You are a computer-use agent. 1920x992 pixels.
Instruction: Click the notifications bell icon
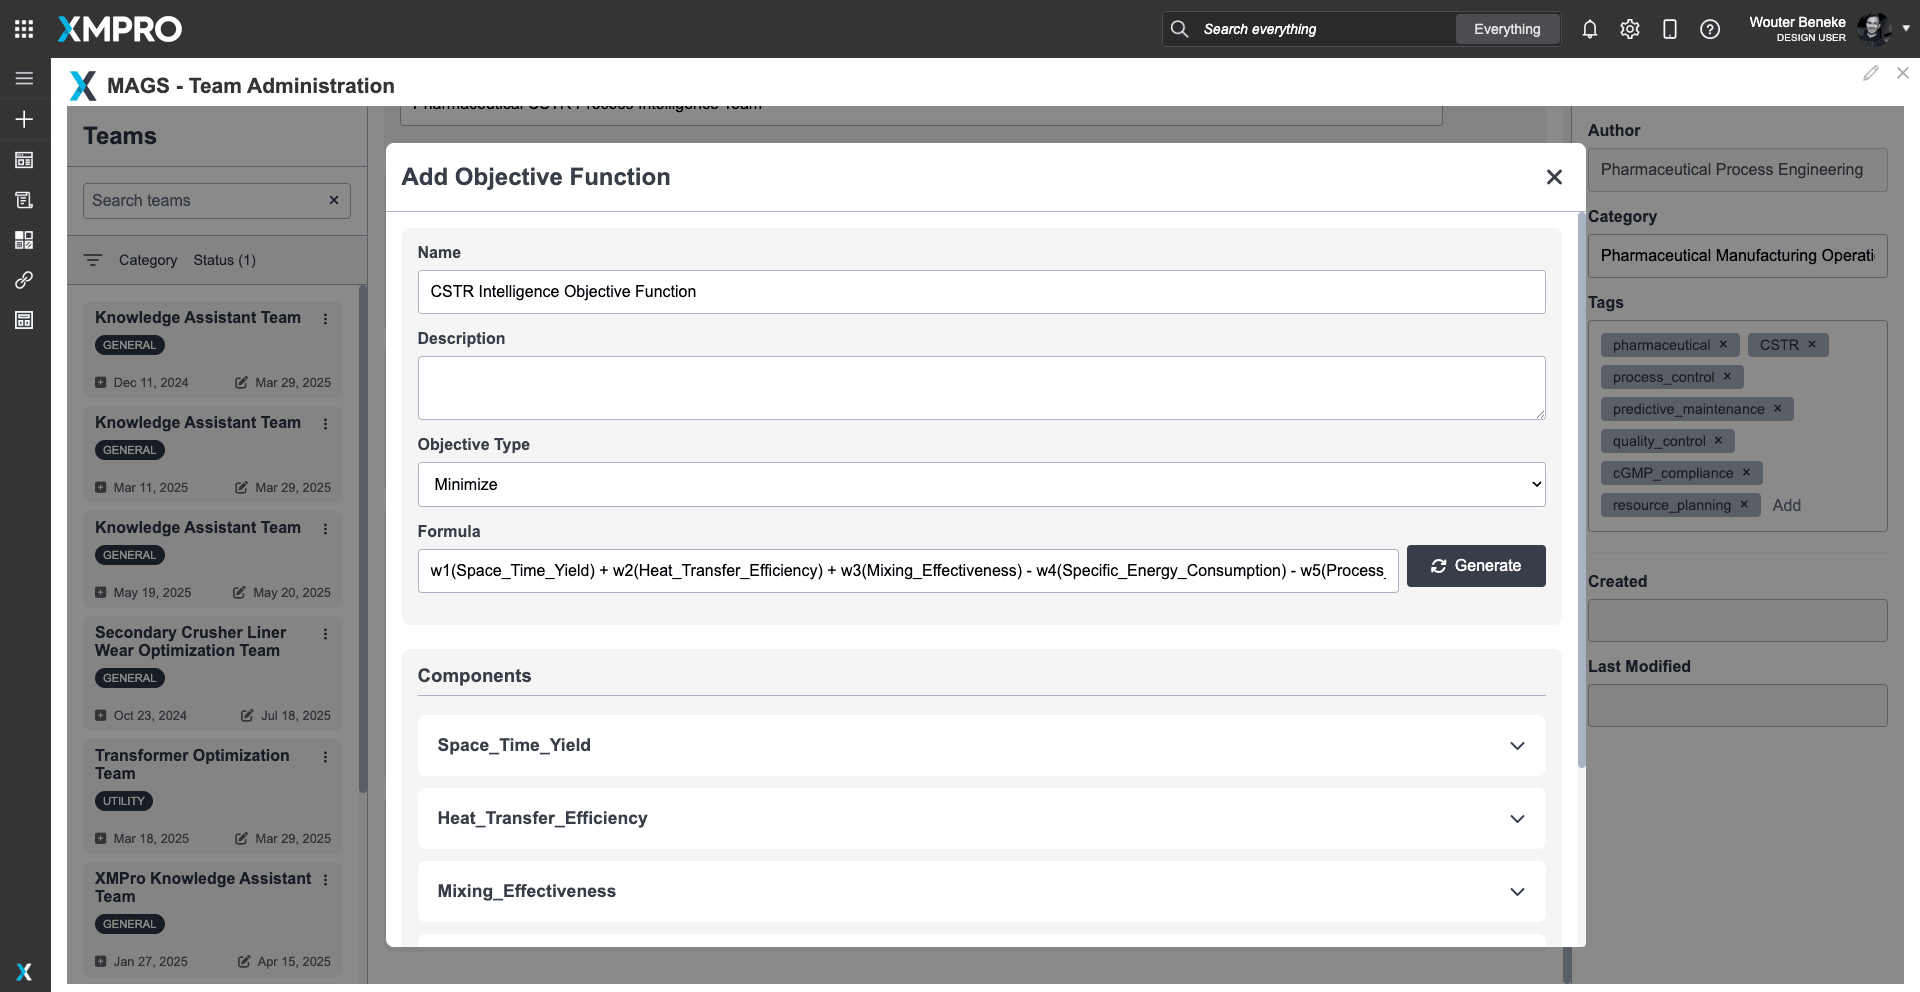point(1589,29)
